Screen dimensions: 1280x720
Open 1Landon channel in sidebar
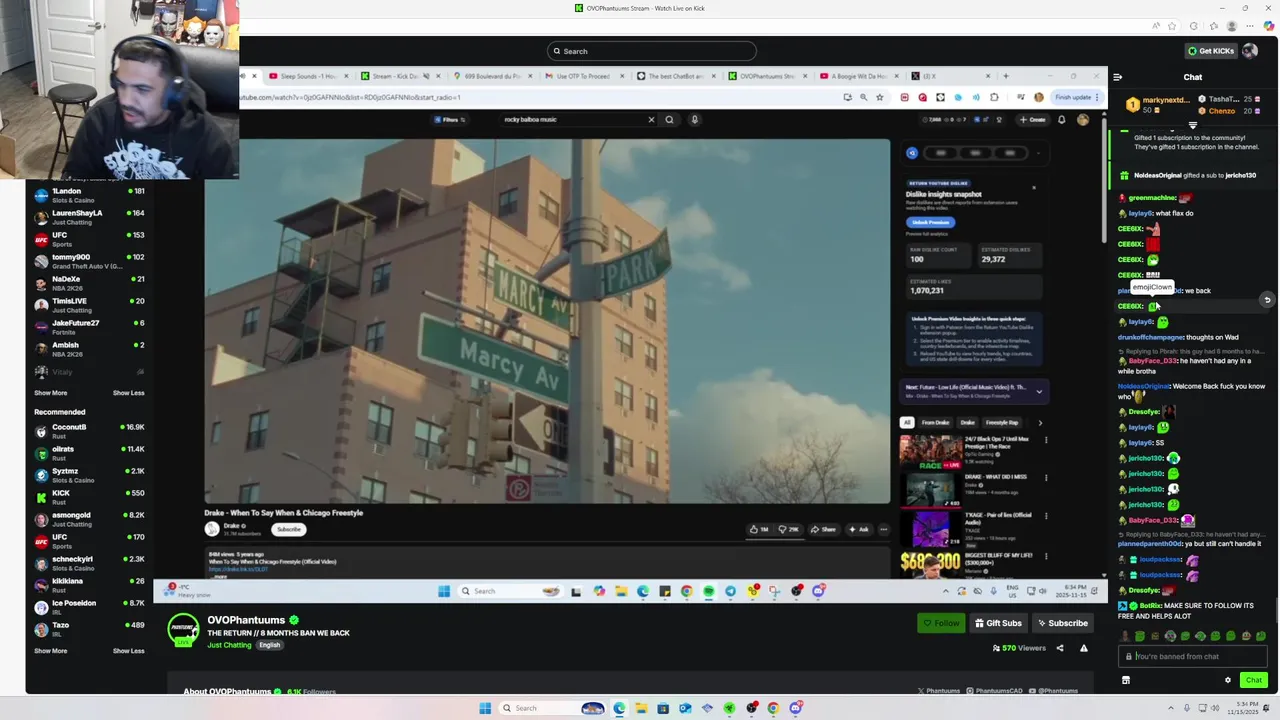90,195
